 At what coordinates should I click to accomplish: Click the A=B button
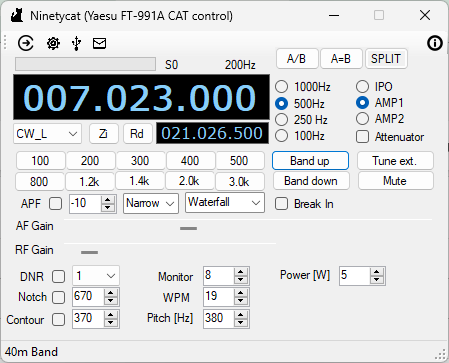pyautogui.click(x=341, y=59)
